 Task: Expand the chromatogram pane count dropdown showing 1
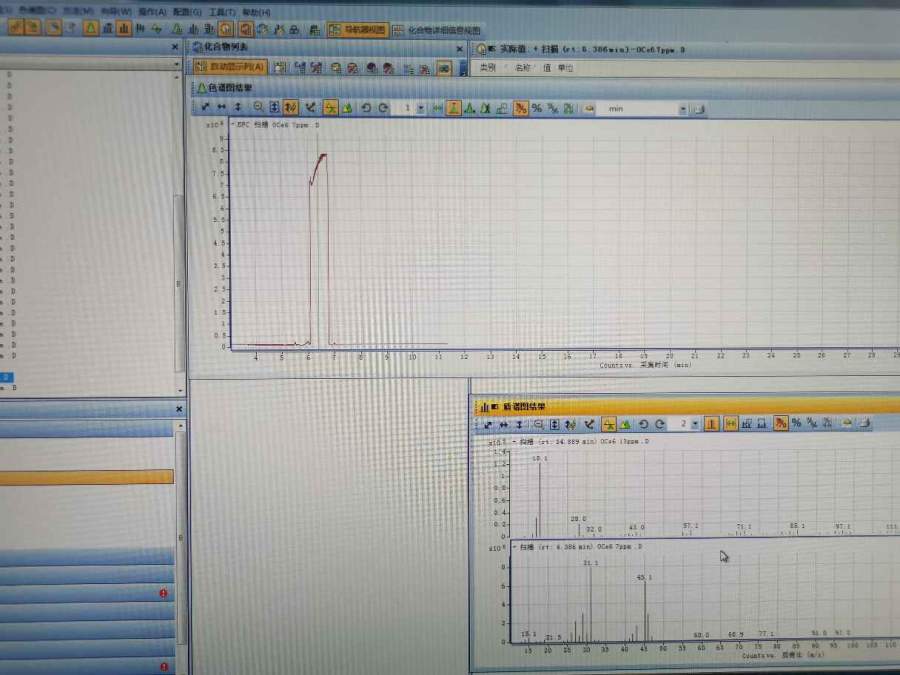420,108
